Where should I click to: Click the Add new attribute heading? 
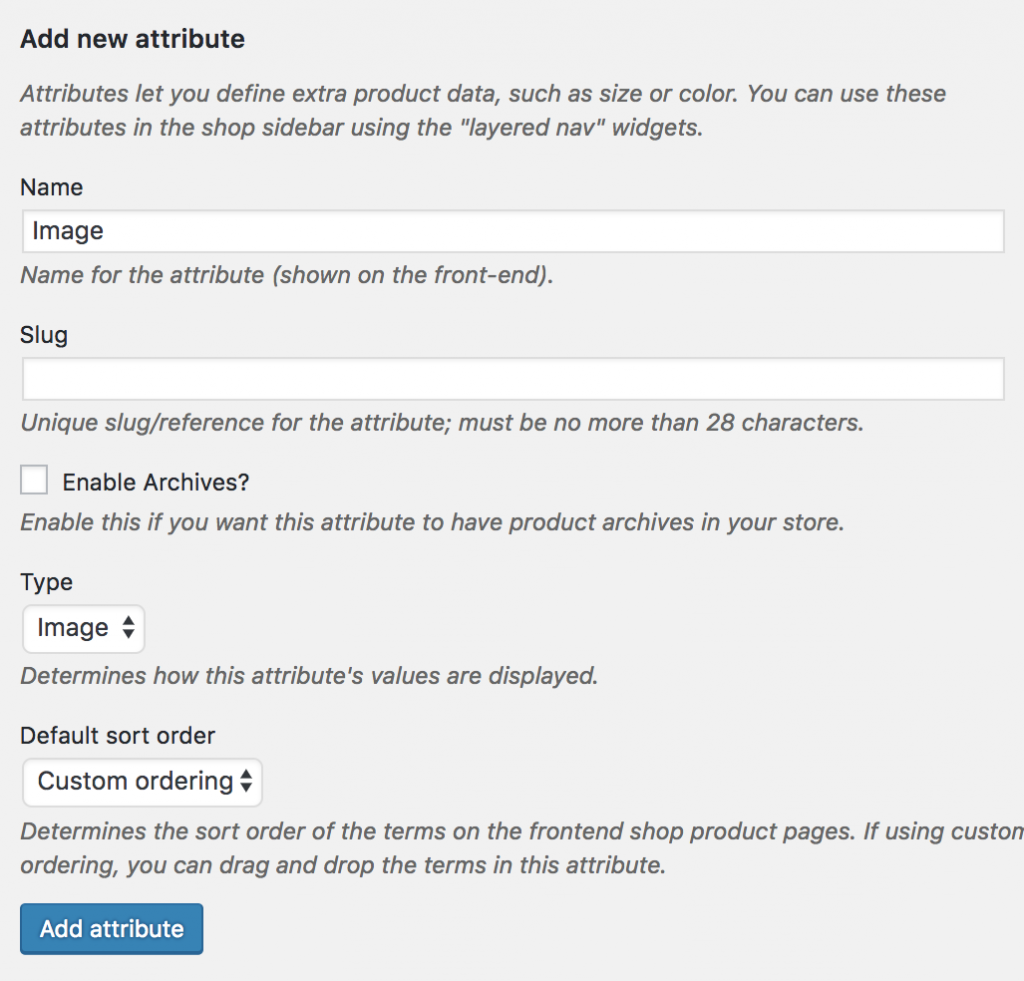(131, 39)
